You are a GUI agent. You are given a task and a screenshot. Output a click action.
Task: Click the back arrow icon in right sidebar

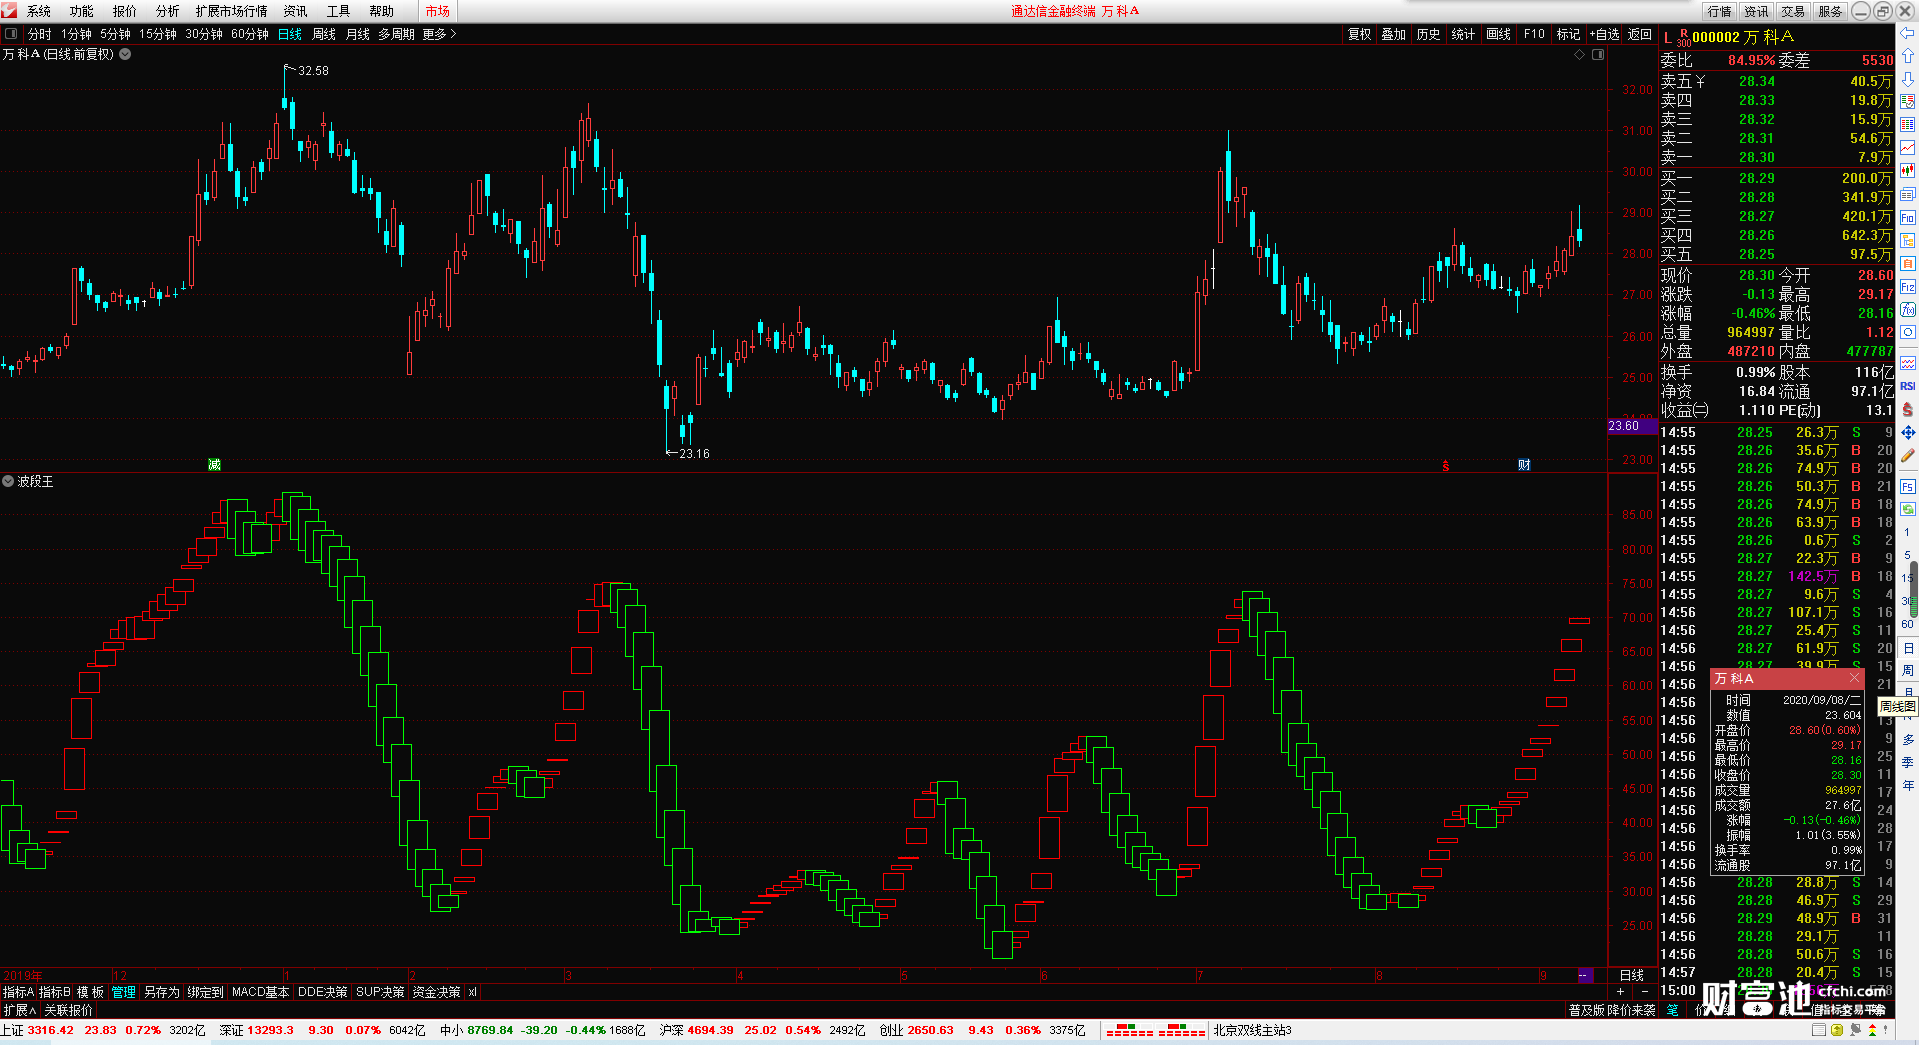click(x=1908, y=33)
